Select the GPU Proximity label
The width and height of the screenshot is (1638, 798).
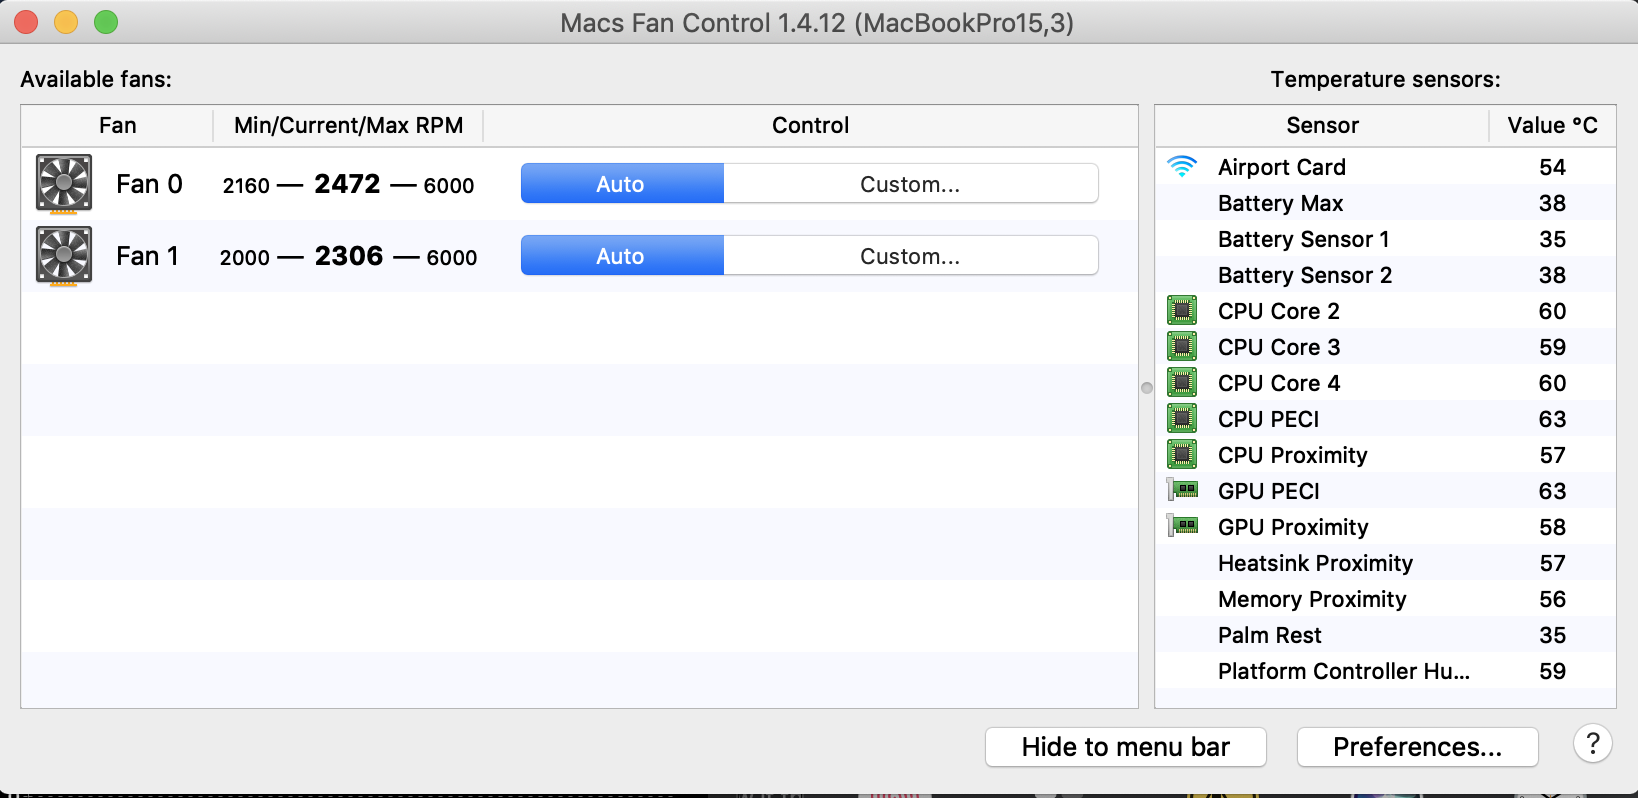click(x=1293, y=527)
